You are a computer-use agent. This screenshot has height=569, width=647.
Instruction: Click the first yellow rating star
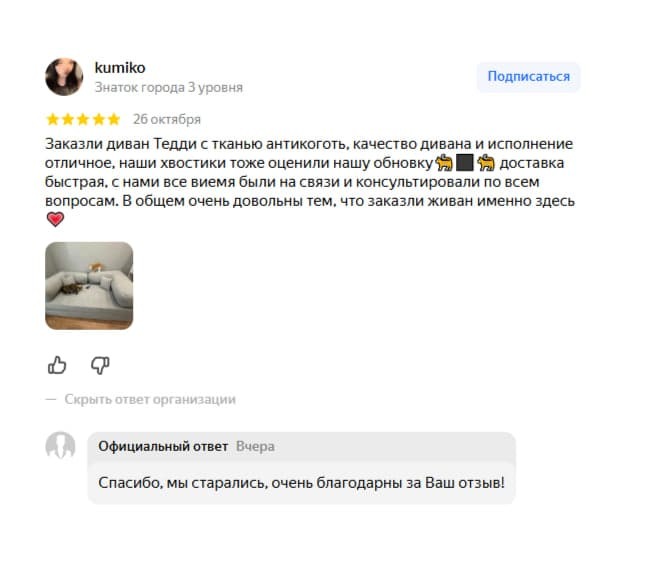point(52,119)
